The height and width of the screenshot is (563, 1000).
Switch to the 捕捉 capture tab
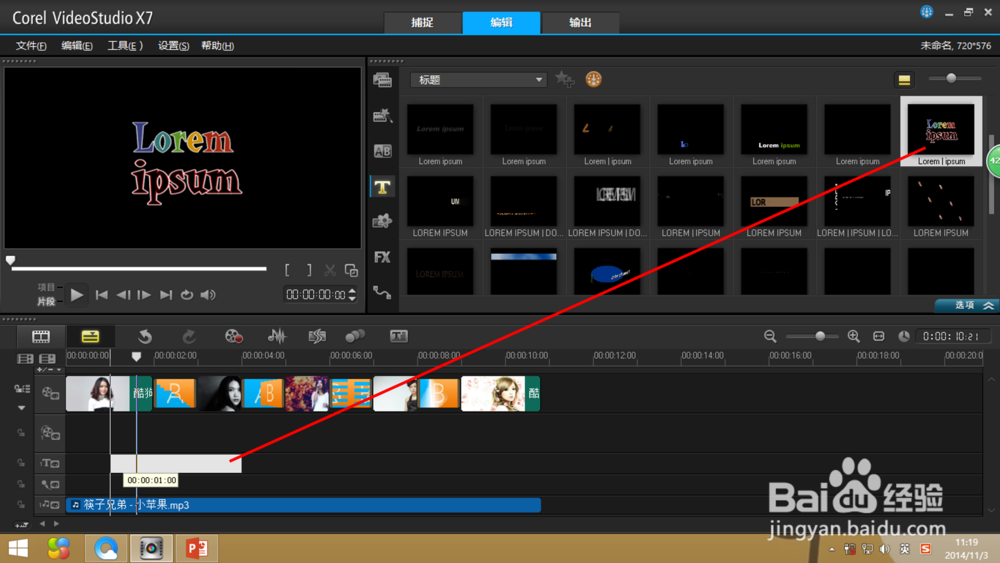pos(422,22)
